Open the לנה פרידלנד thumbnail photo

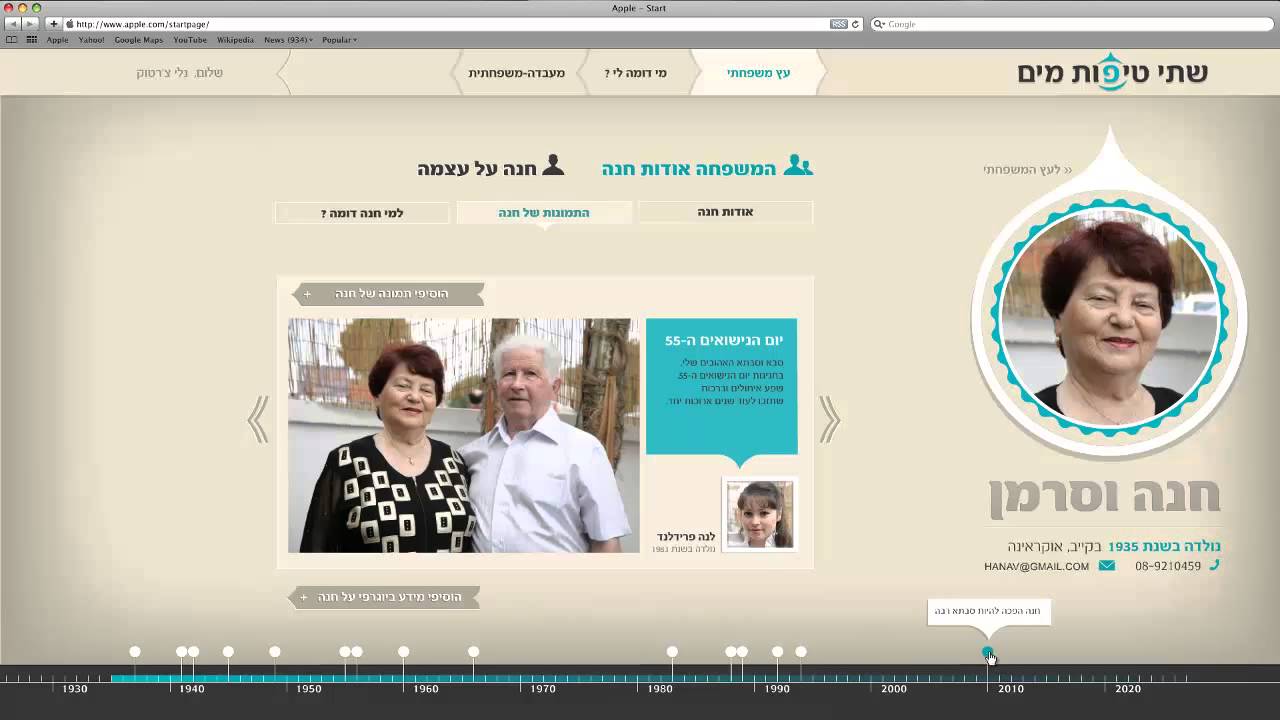point(760,514)
